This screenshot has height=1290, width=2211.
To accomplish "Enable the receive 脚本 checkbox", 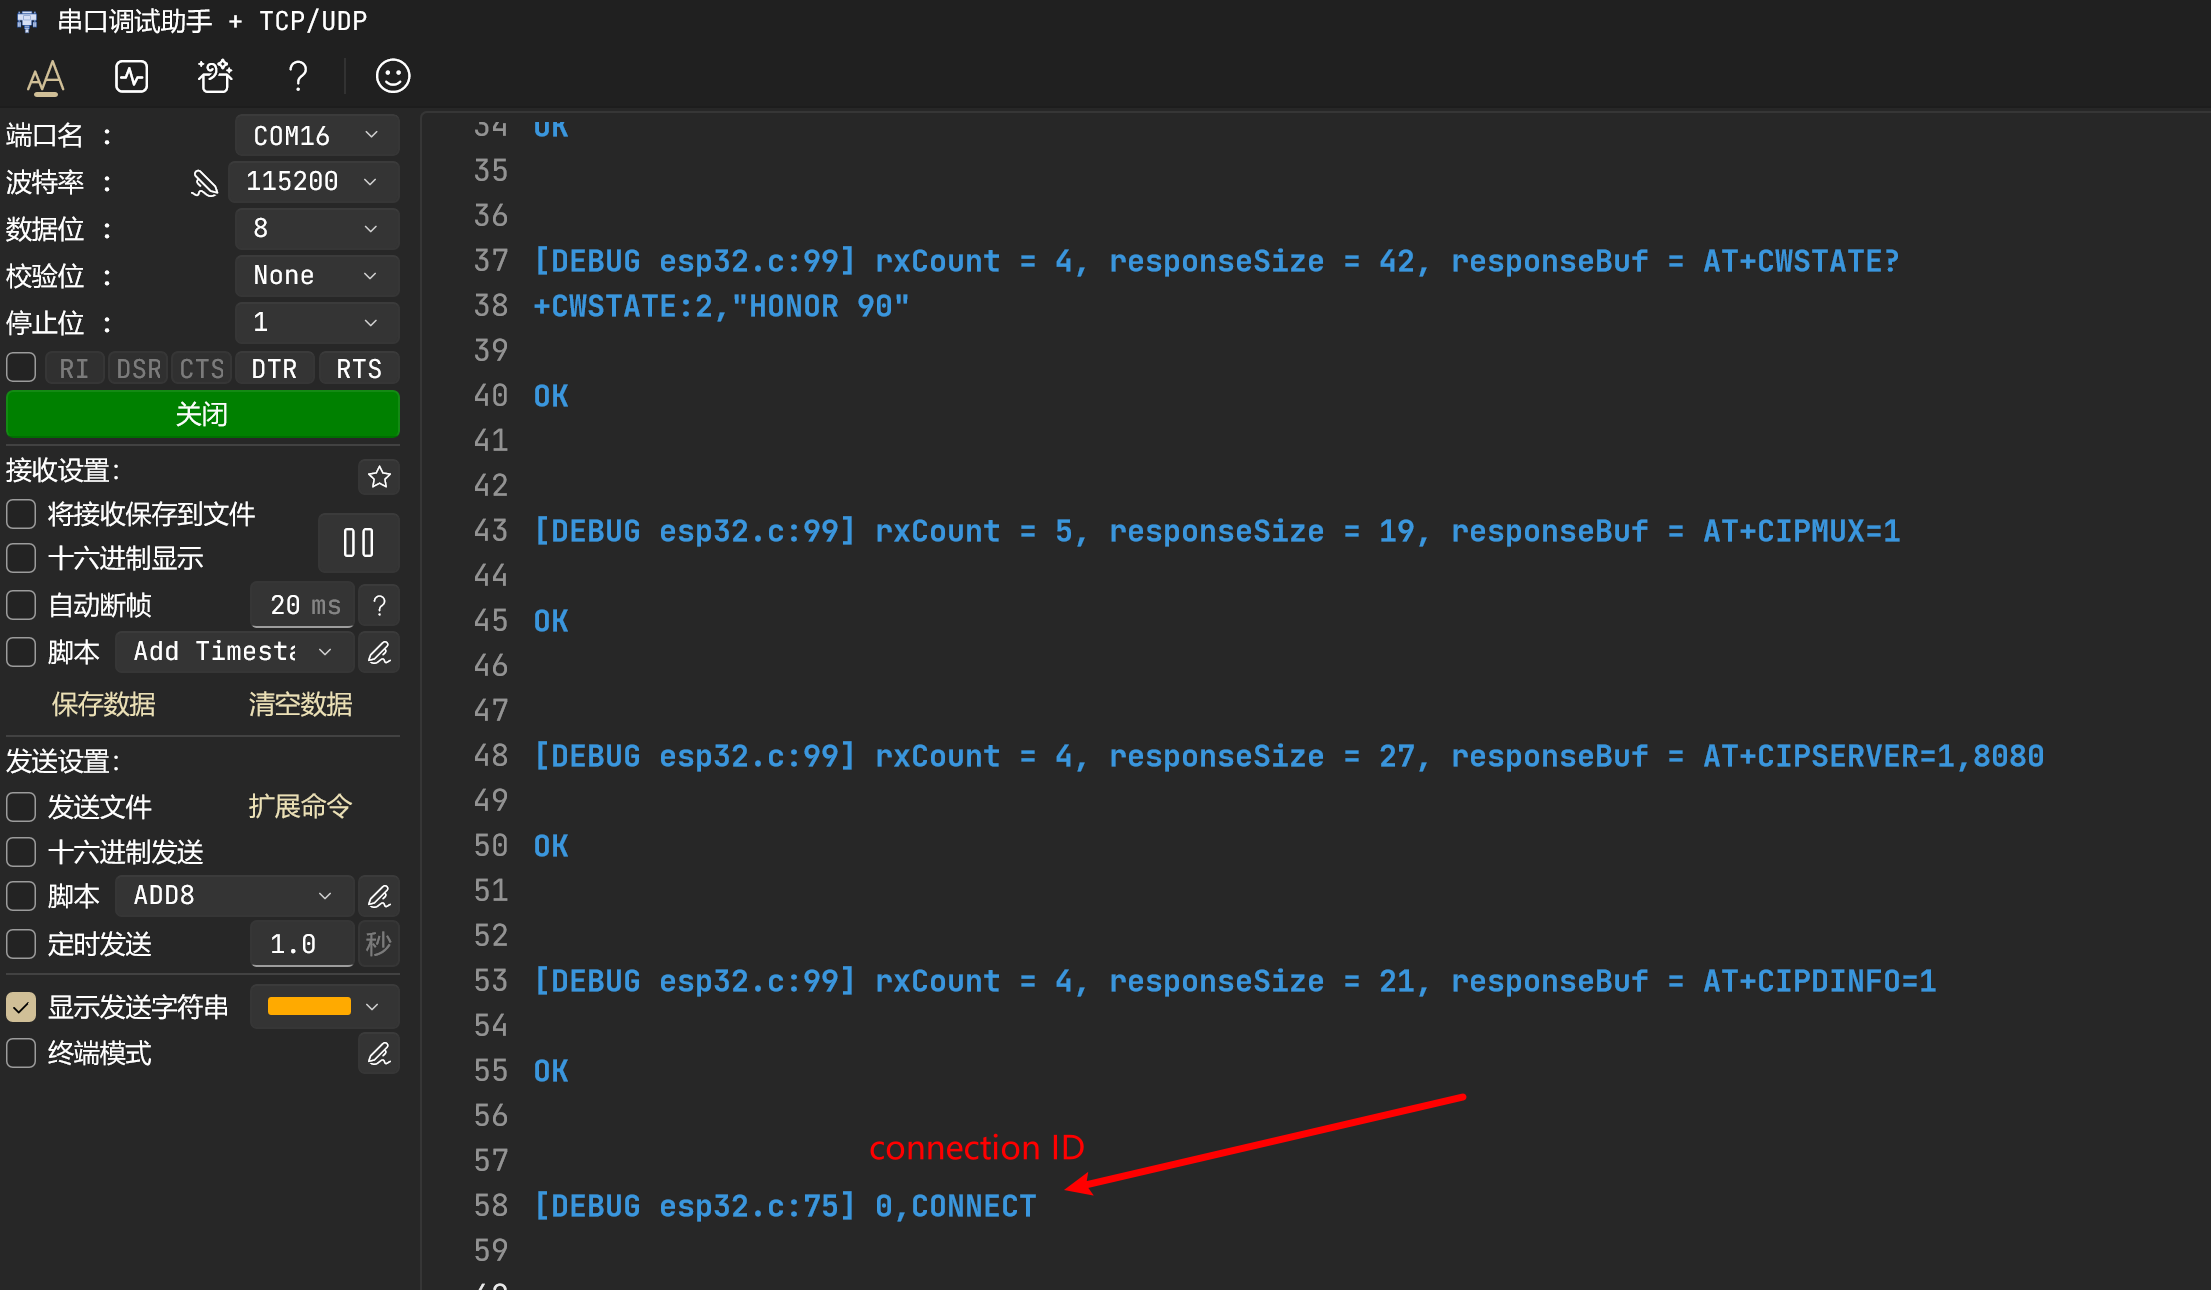I will [21, 652].
